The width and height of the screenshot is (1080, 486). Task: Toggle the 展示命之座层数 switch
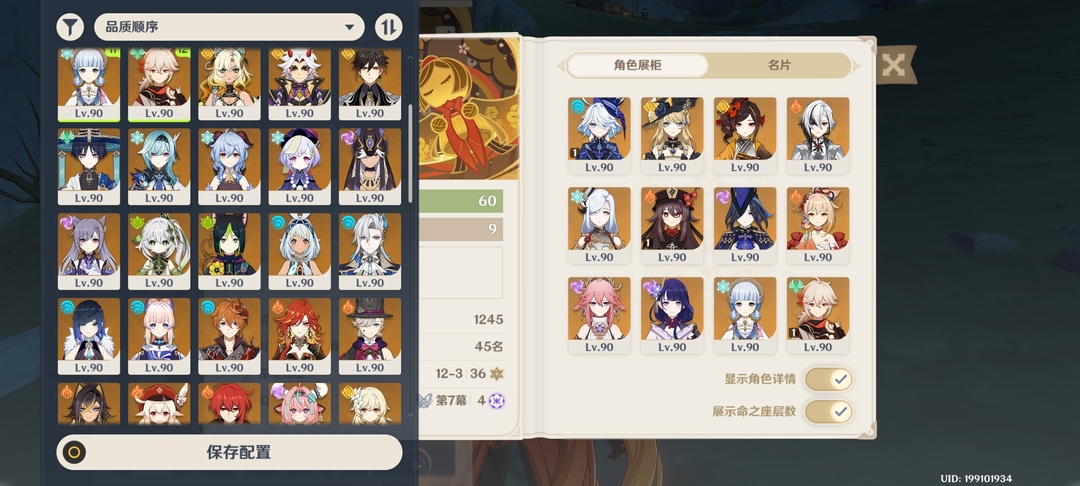[829, 412]
